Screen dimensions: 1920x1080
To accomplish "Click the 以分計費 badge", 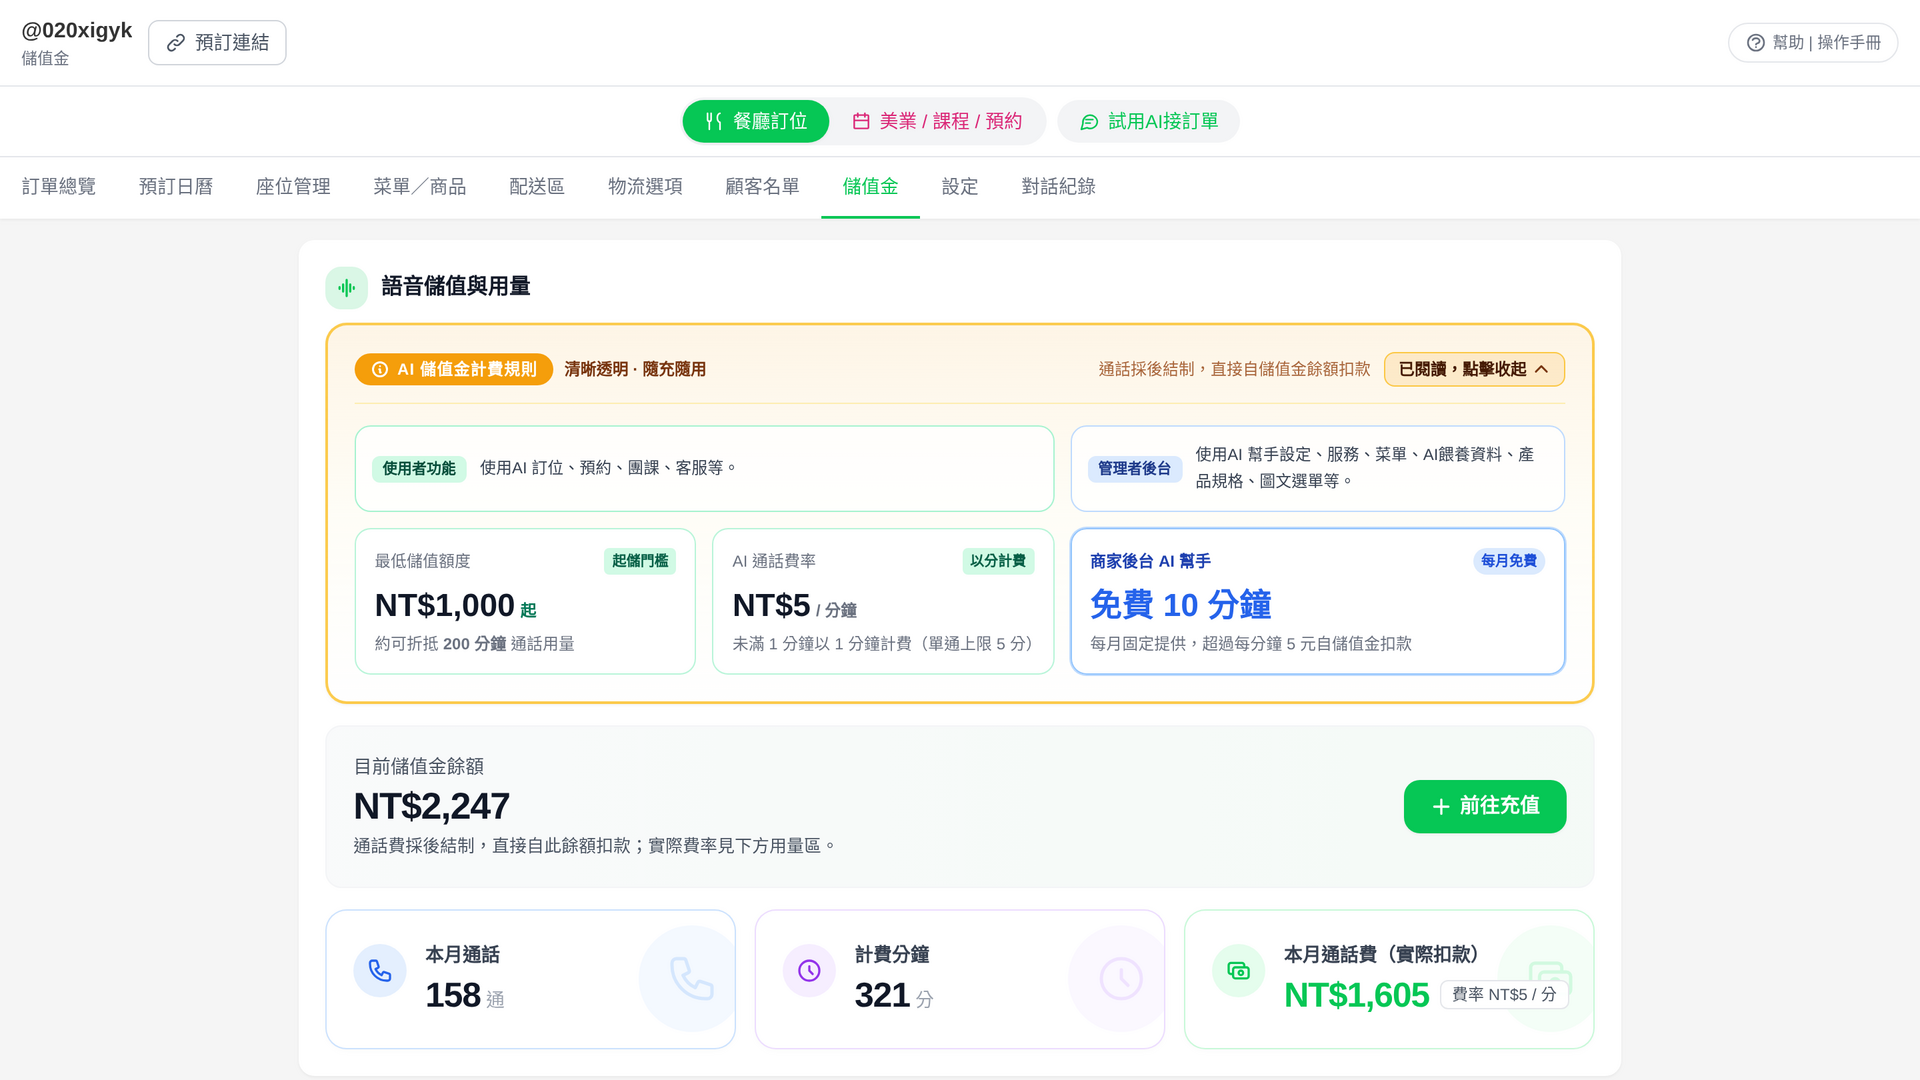I will pos(998,561).
